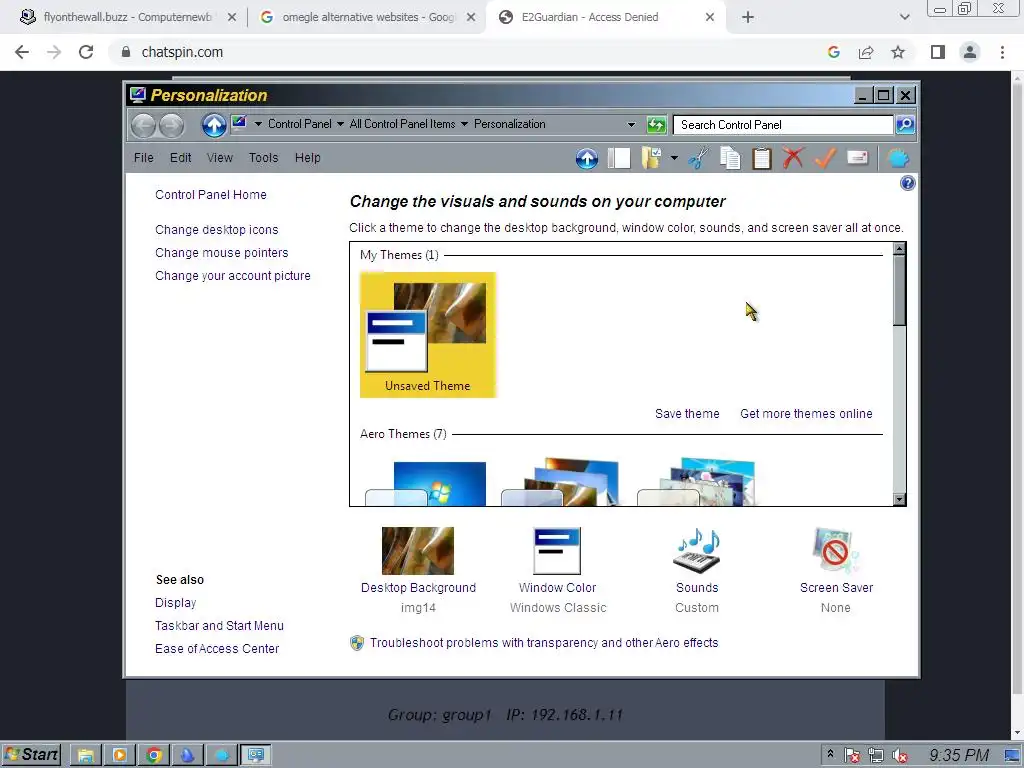Open the Help menu
The height and width of the screenshot is (768, 1024).
pyautogui.click(x=307, y=158)
